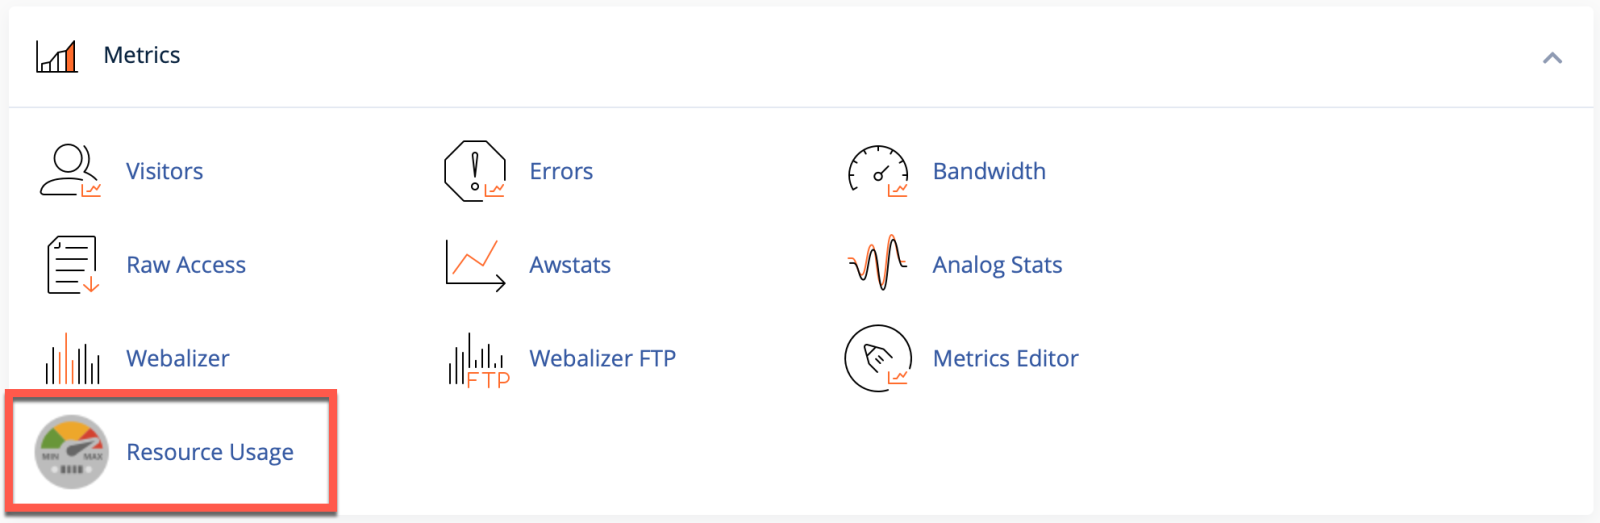Open the Errors octagon icon
1600x523 pixels.
[x=475, y=171]
